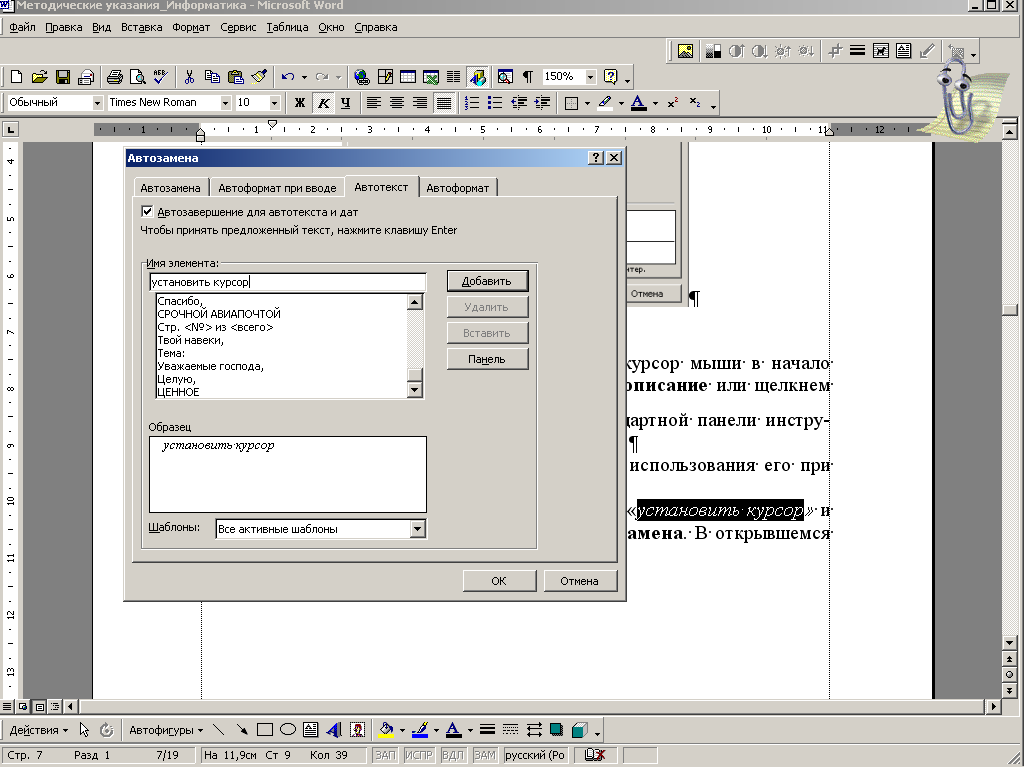Screen dimensions: 1024x768
Task: Focus the Имя элемента text field
Action: pos(287,282)
